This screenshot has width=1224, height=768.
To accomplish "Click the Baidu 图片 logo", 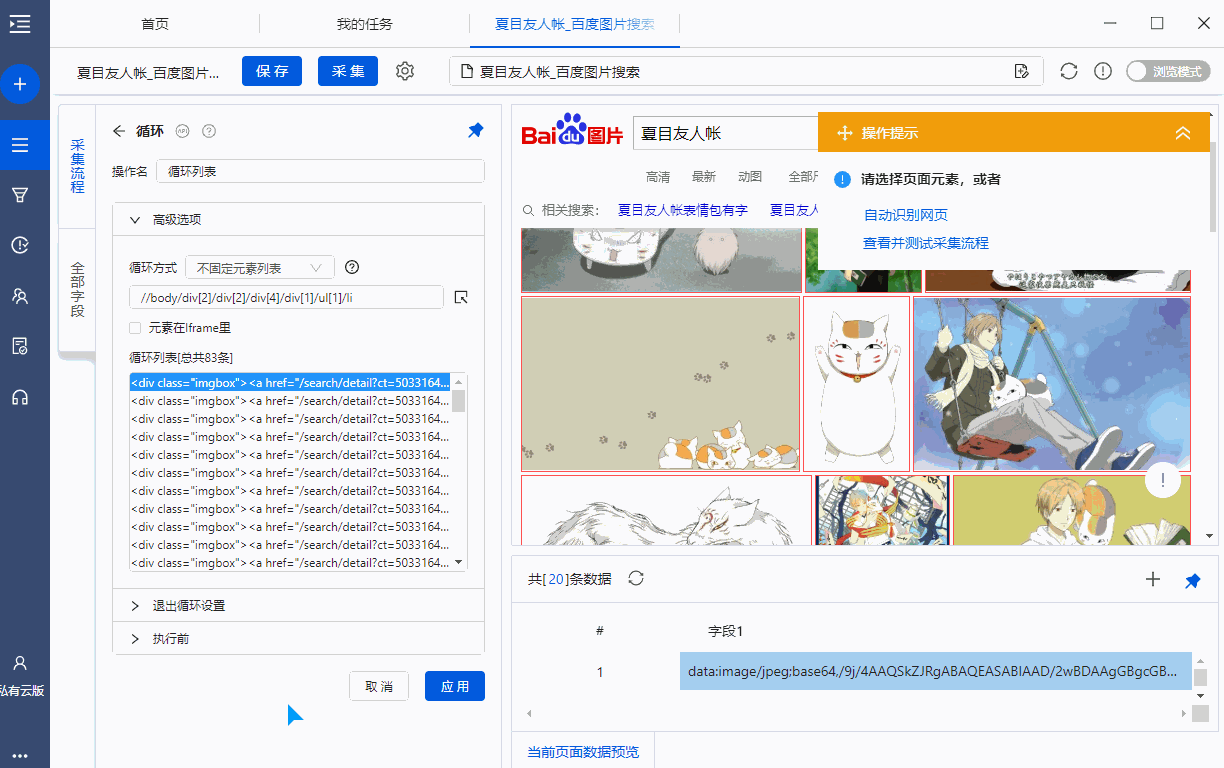I will click(x=573, y=132).
